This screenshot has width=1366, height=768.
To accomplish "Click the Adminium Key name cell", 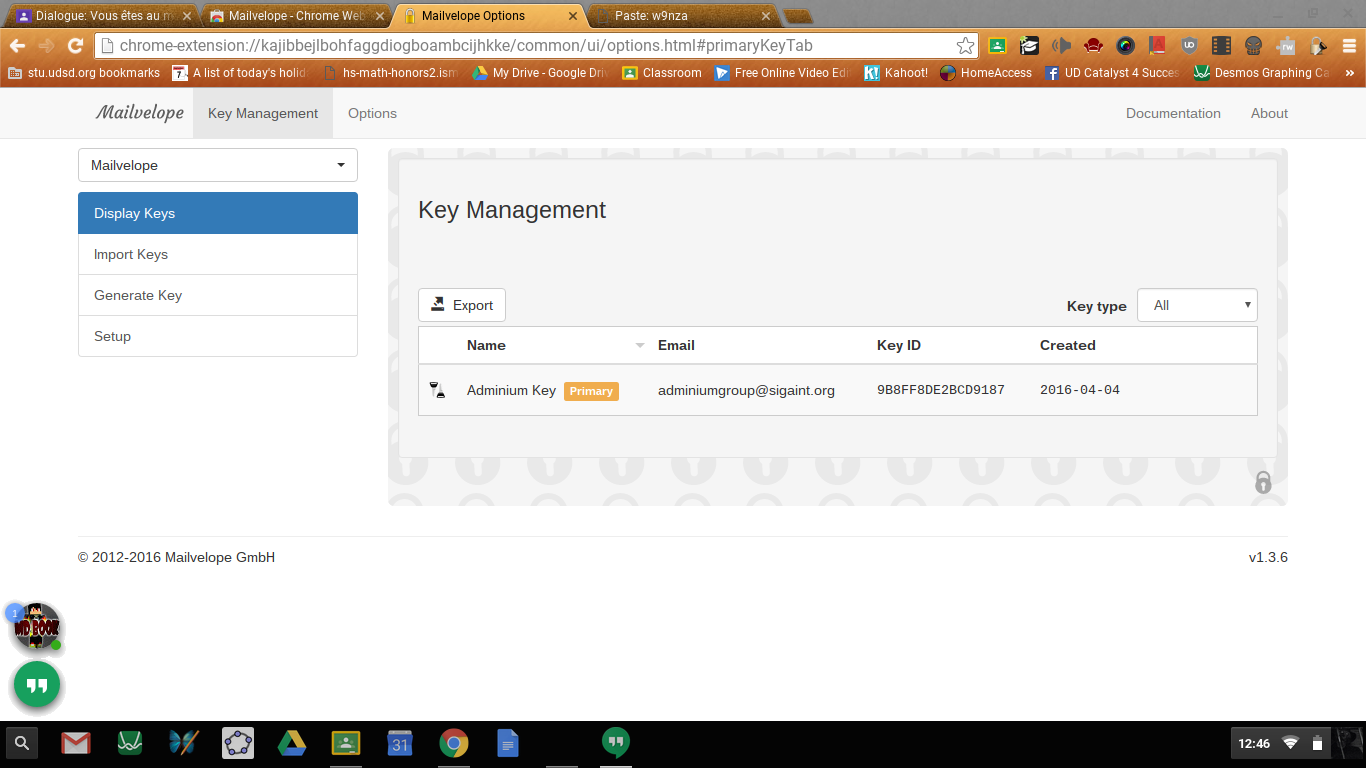I will click(511, 390).
